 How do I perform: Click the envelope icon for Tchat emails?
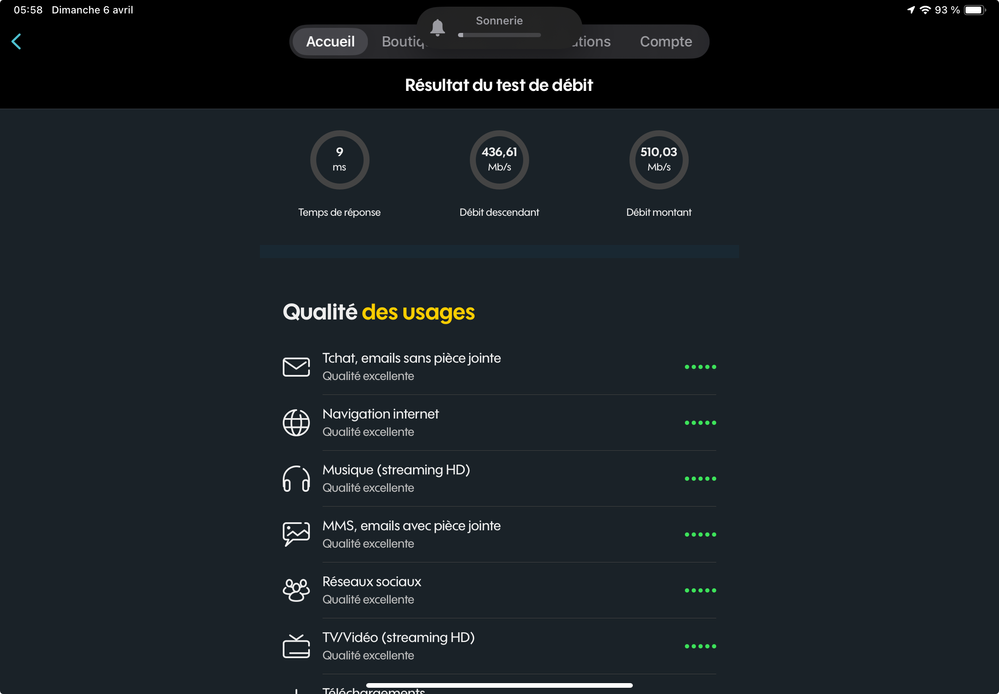pyautogui.click(x=296, y=367)
